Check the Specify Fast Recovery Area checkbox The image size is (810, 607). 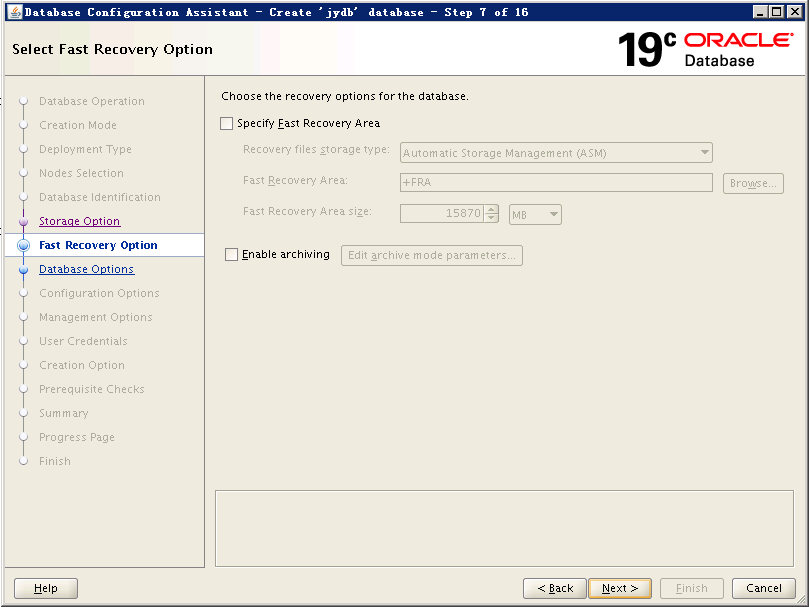point(226,123)
